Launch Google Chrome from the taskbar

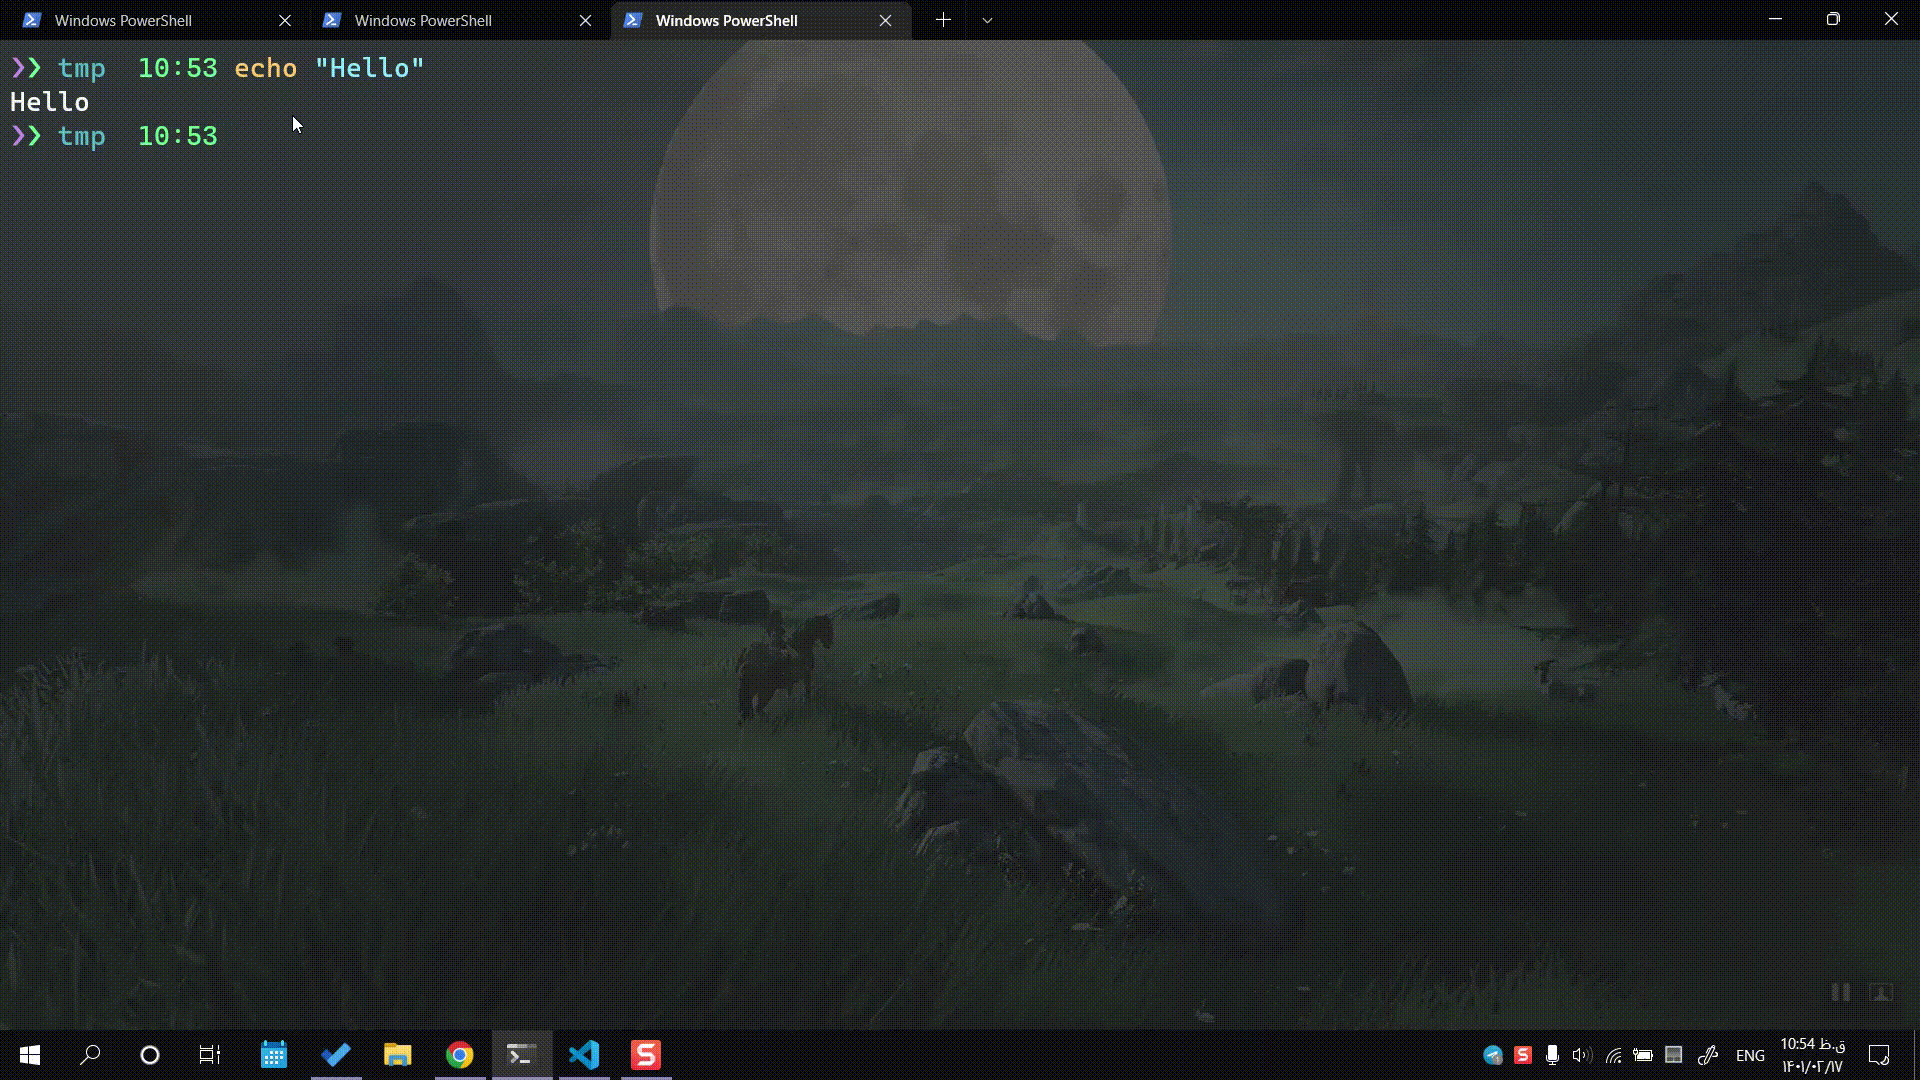coord(460,1055)
